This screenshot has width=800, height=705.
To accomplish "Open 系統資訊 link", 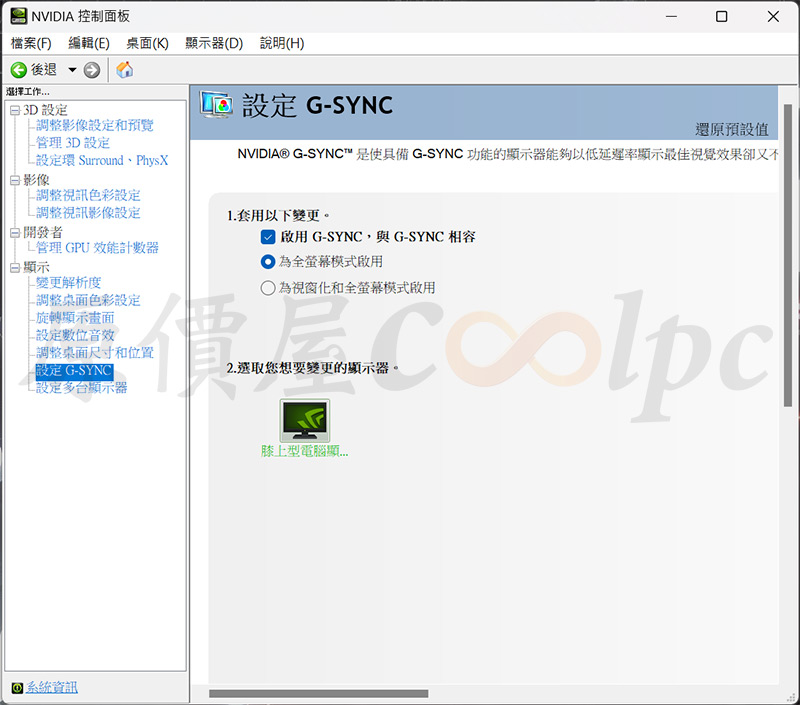I will (x=52, y=688).
